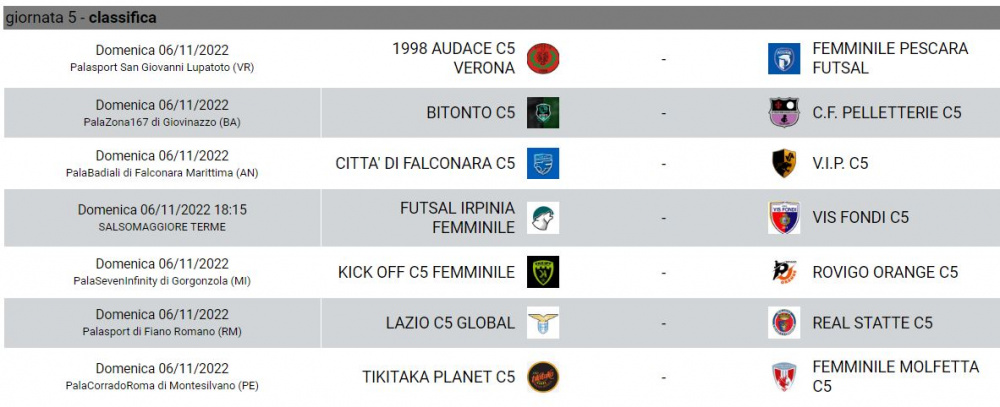This screenshot has height=407, width=1000.
Task: Click the Città di Falconara C5 logo
Action: [543, 163]
